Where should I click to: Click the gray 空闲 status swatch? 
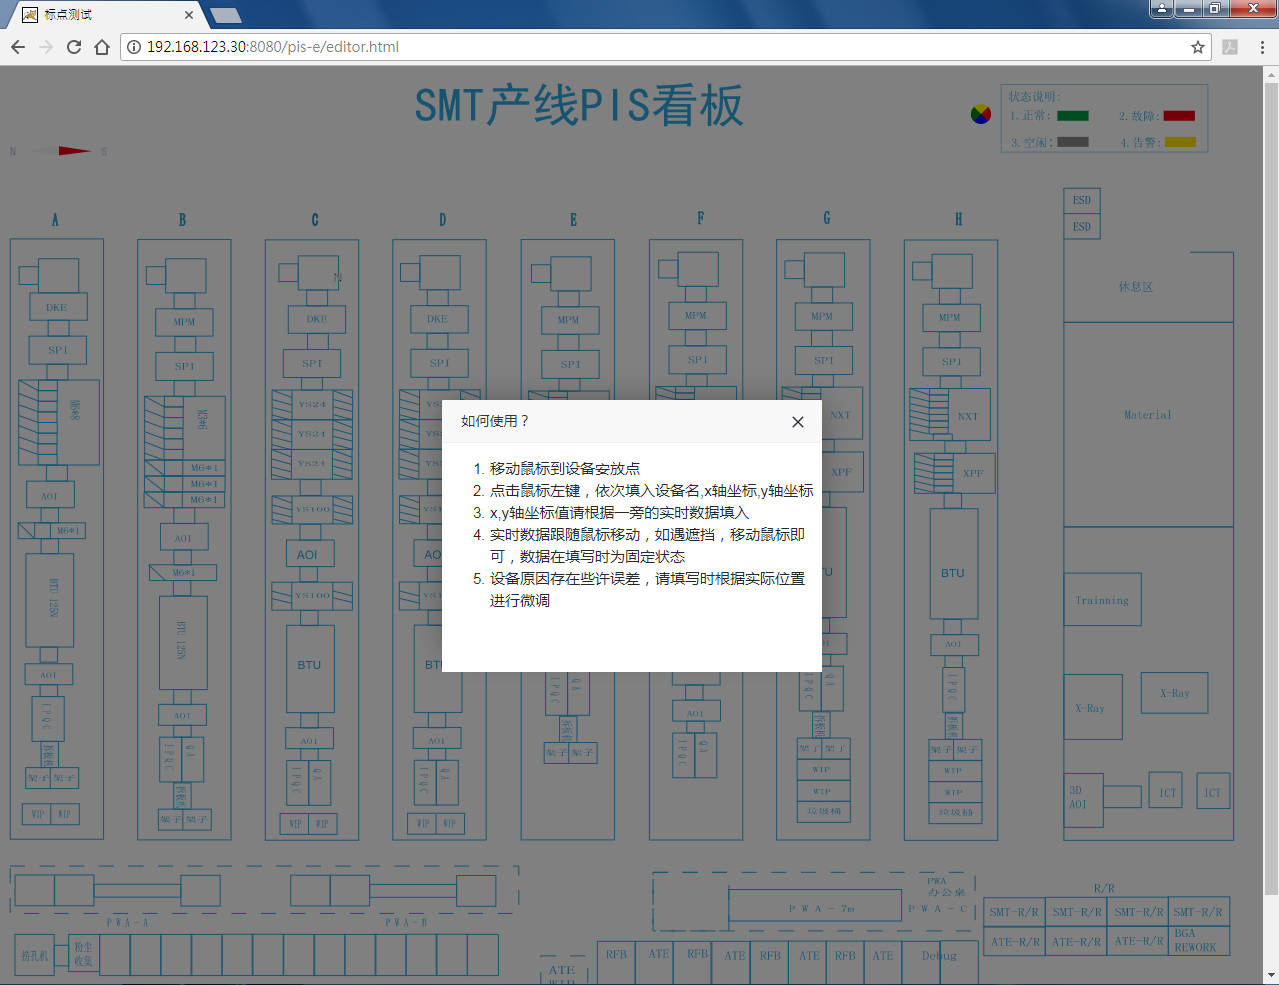click(1073, 142)
